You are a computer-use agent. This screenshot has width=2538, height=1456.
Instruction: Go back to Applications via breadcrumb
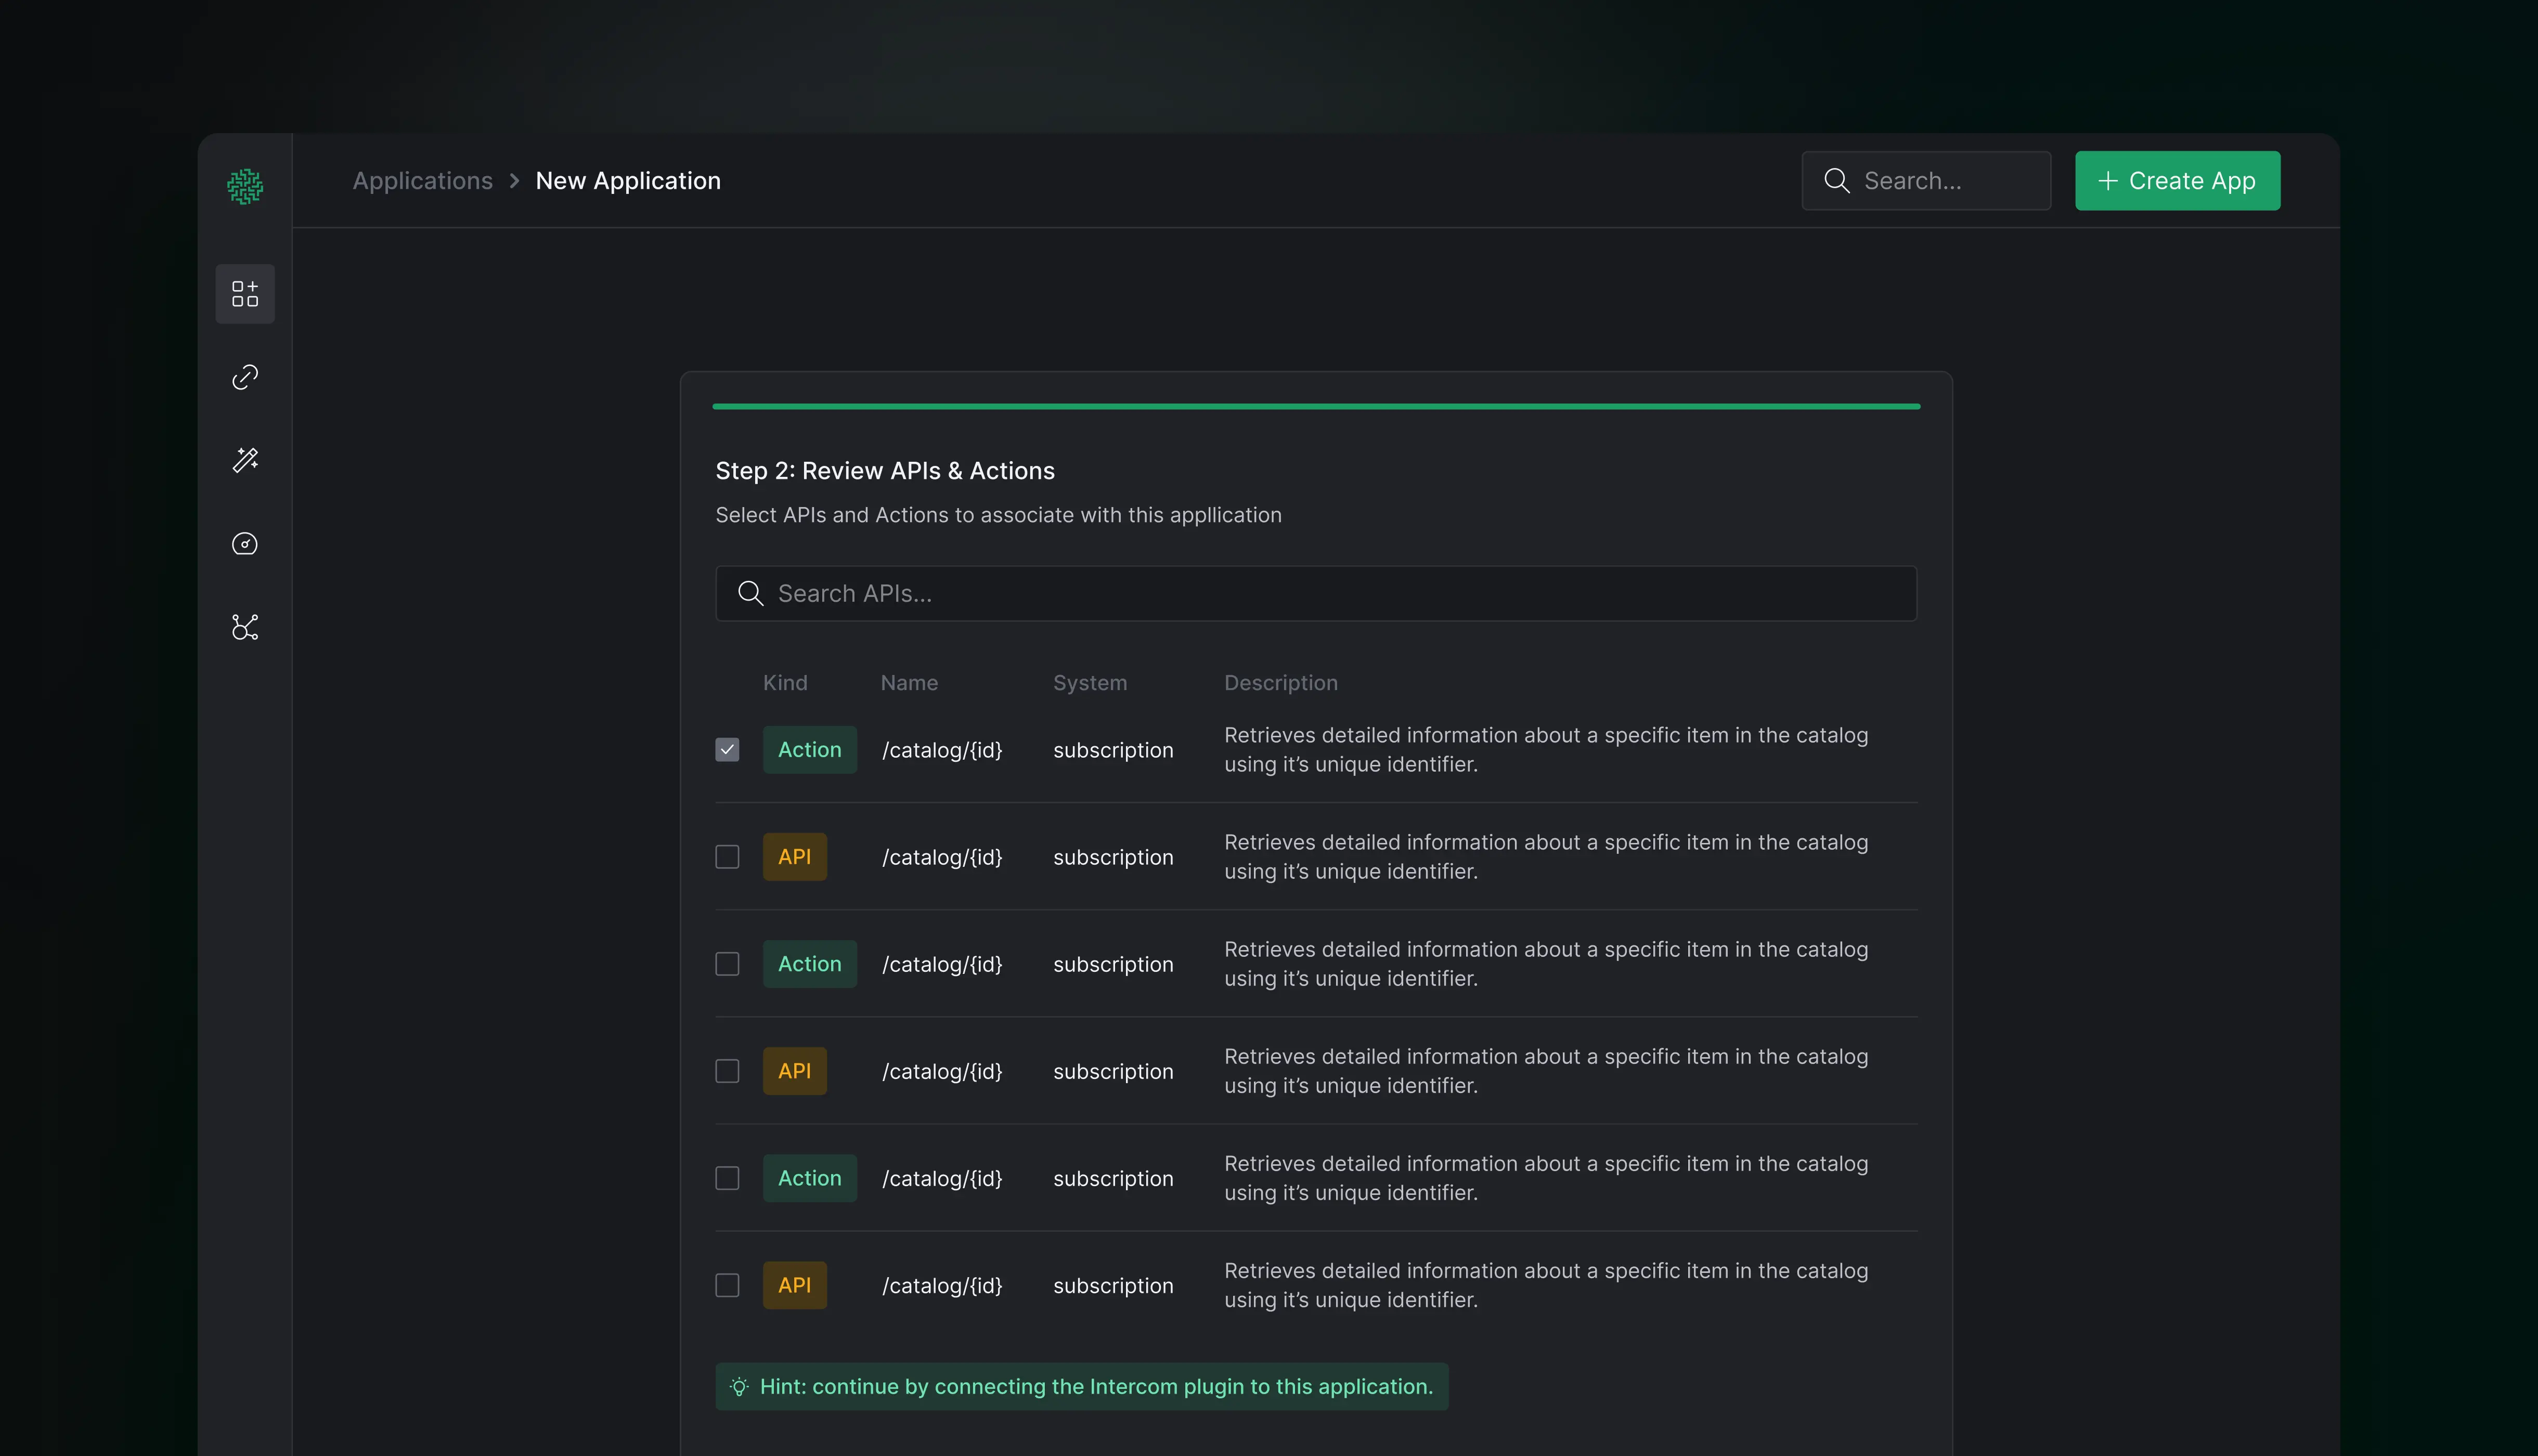423,181
